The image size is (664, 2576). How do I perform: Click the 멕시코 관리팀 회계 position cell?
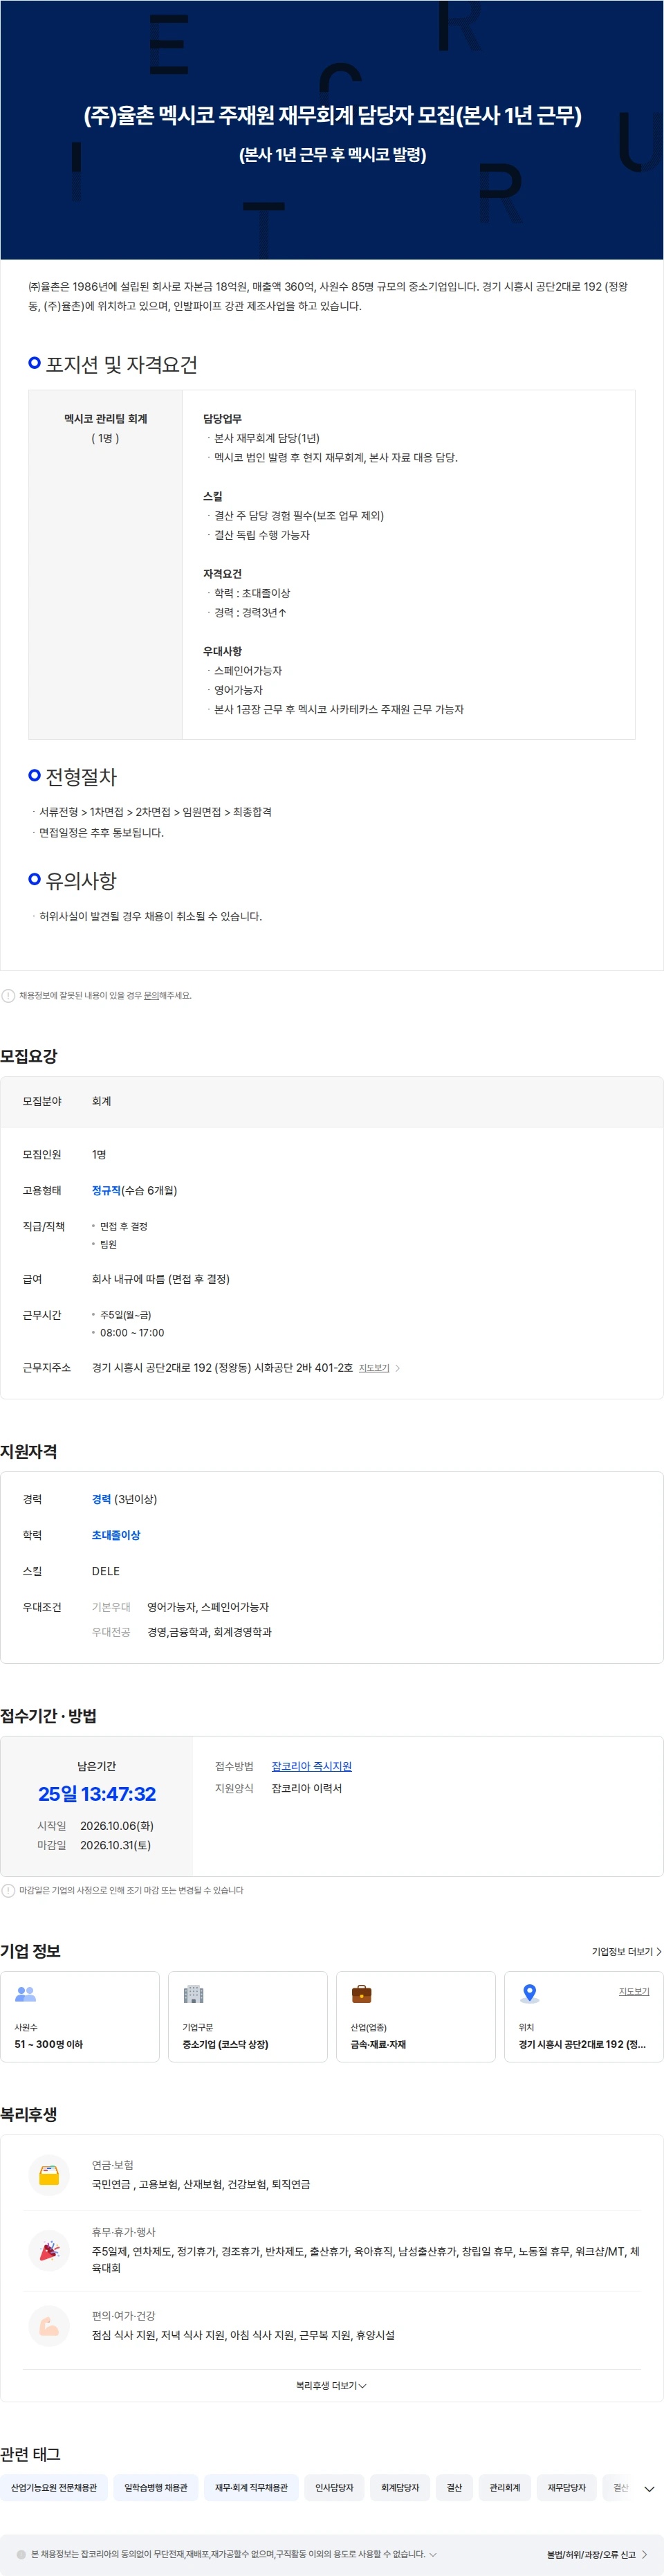(105, 564)
